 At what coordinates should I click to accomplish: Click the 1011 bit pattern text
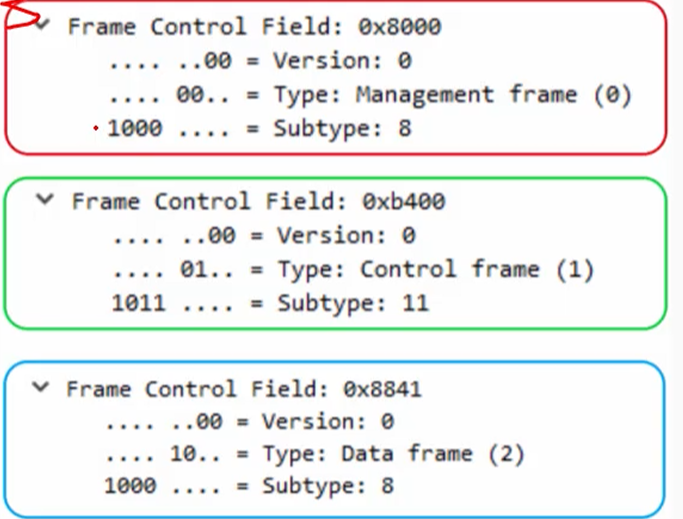point(139,303)
